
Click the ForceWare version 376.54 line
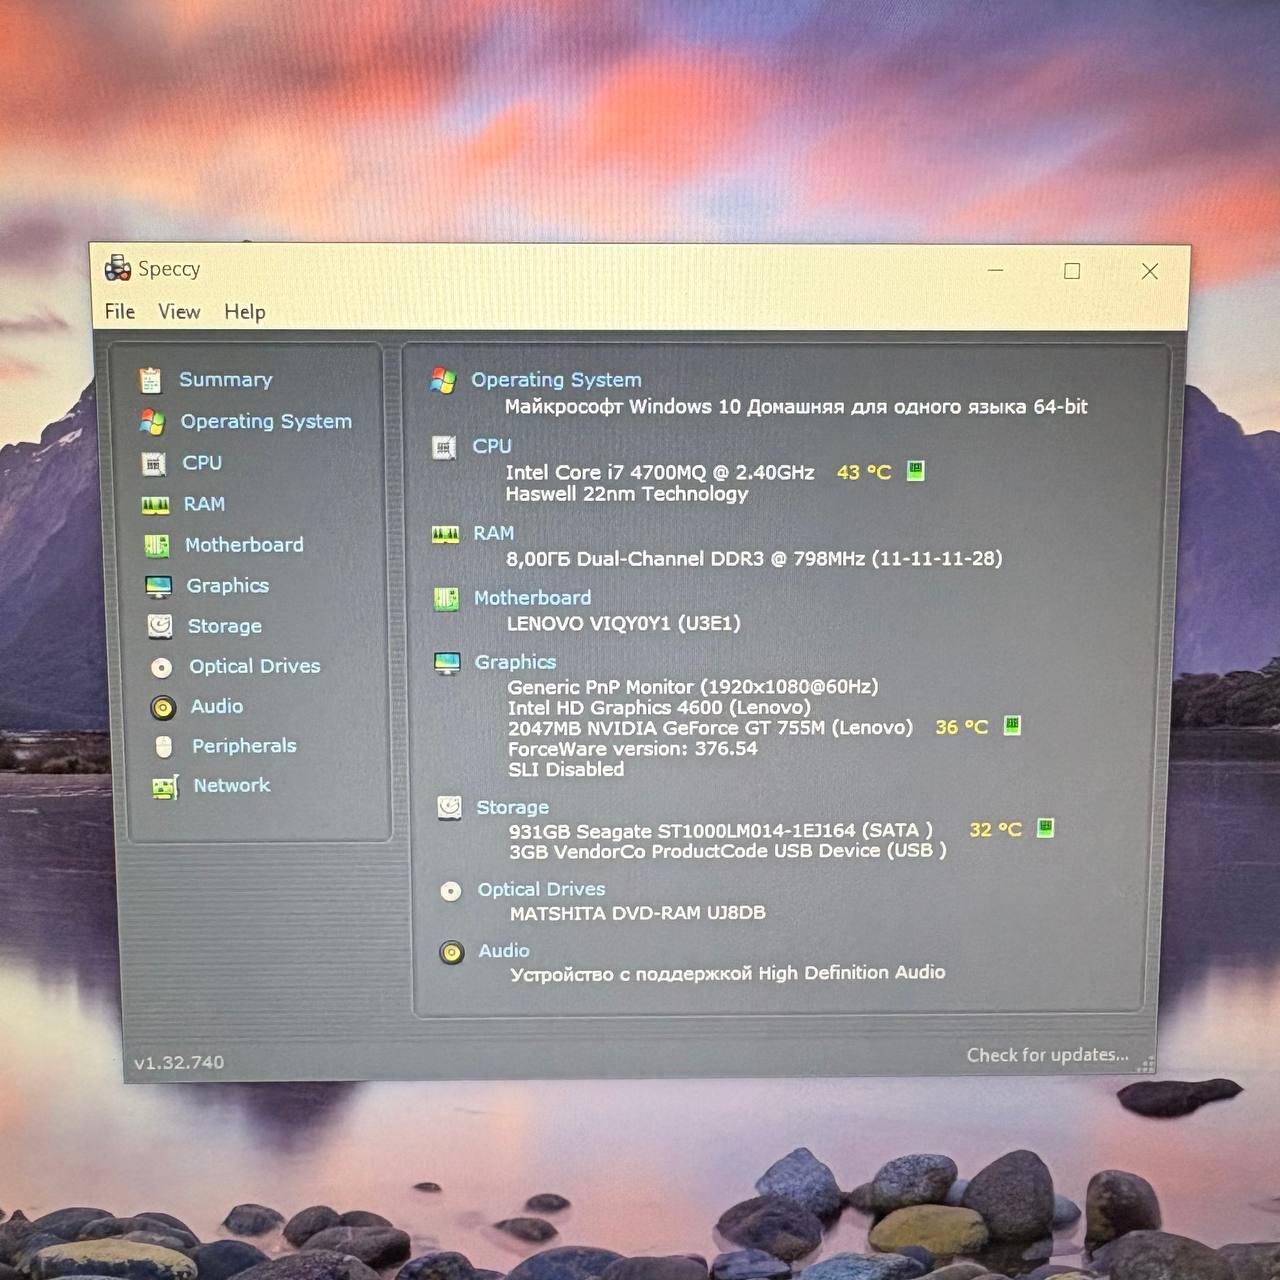(633, 749)
